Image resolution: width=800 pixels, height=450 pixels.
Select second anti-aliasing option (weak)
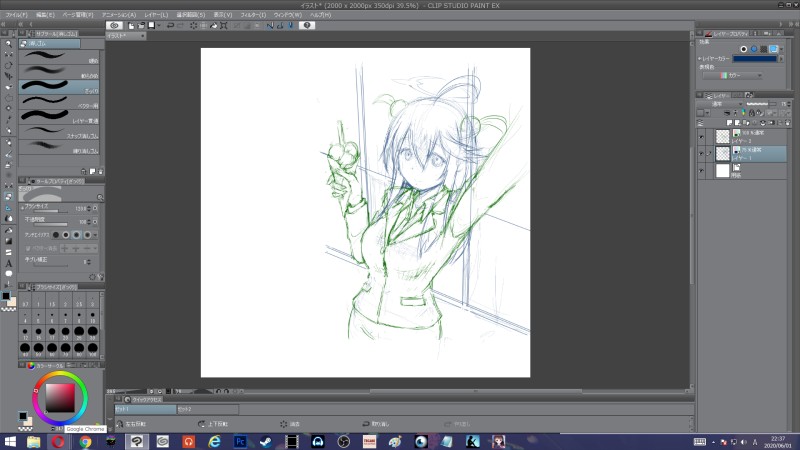[66, 235]
